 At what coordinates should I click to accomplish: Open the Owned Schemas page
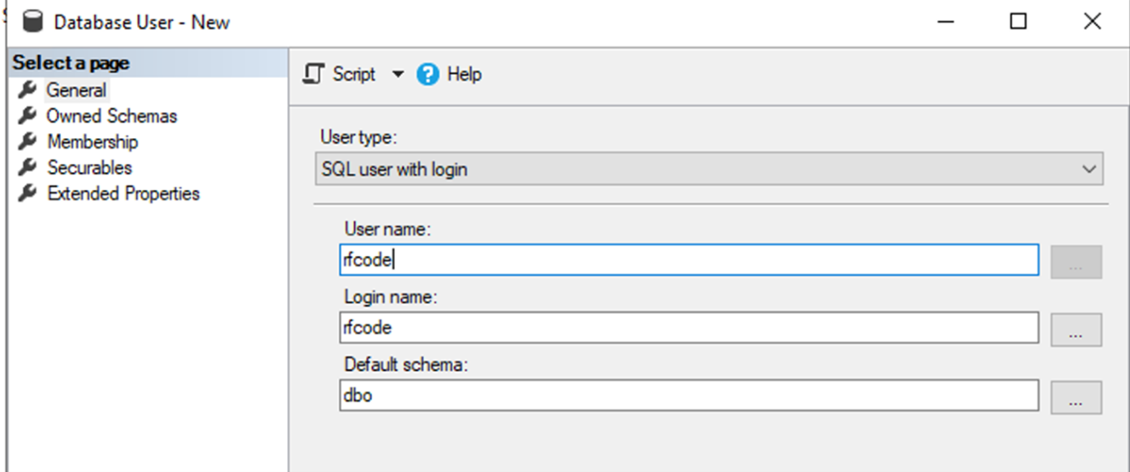(111, 116)
